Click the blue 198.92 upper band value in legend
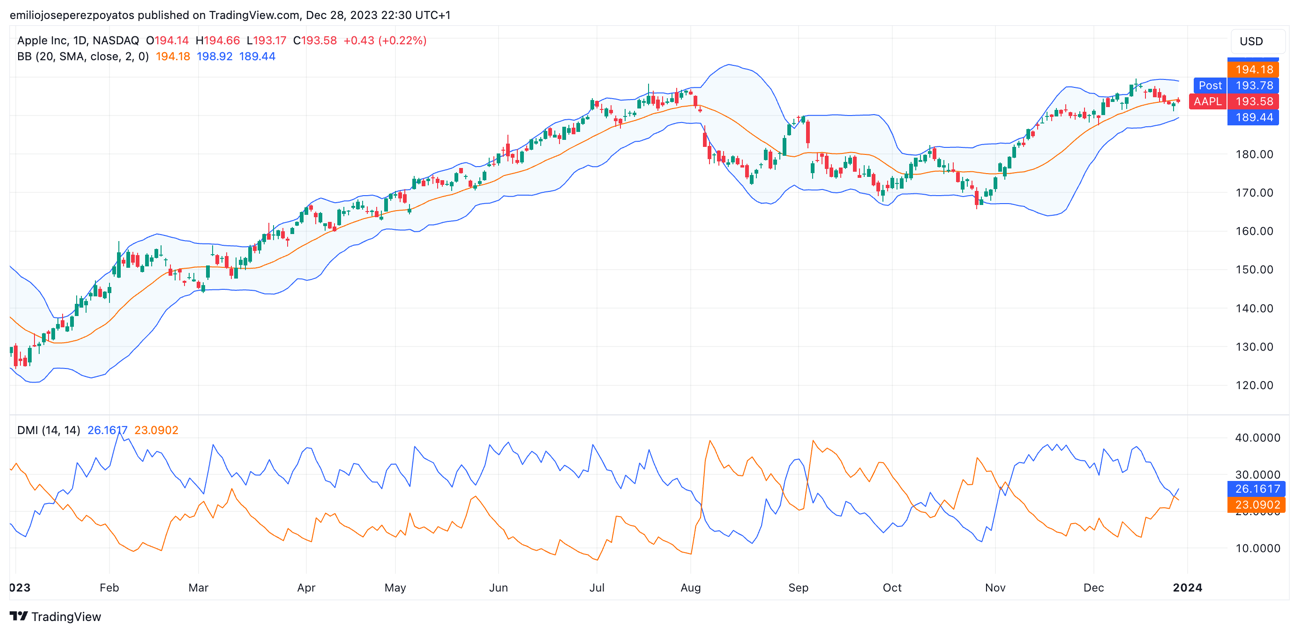This screenshot has height=633, width=1299. pos(214,57)
